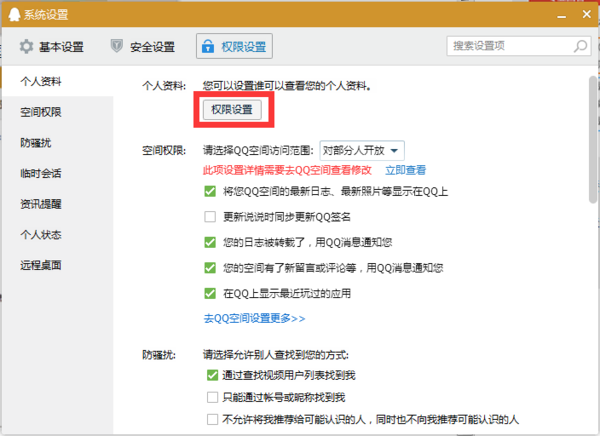600x436 pixels.
Task: Click the red text 此项设置详情需要去QQ空间查看修改
Action: pyautogui.click(x=287, y=170)
